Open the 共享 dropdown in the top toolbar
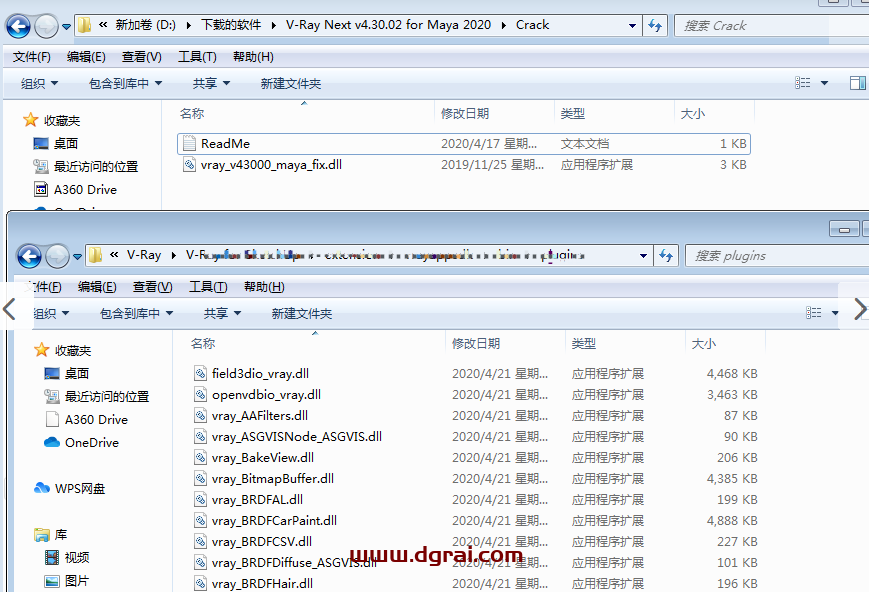 (x=211, y=84)
